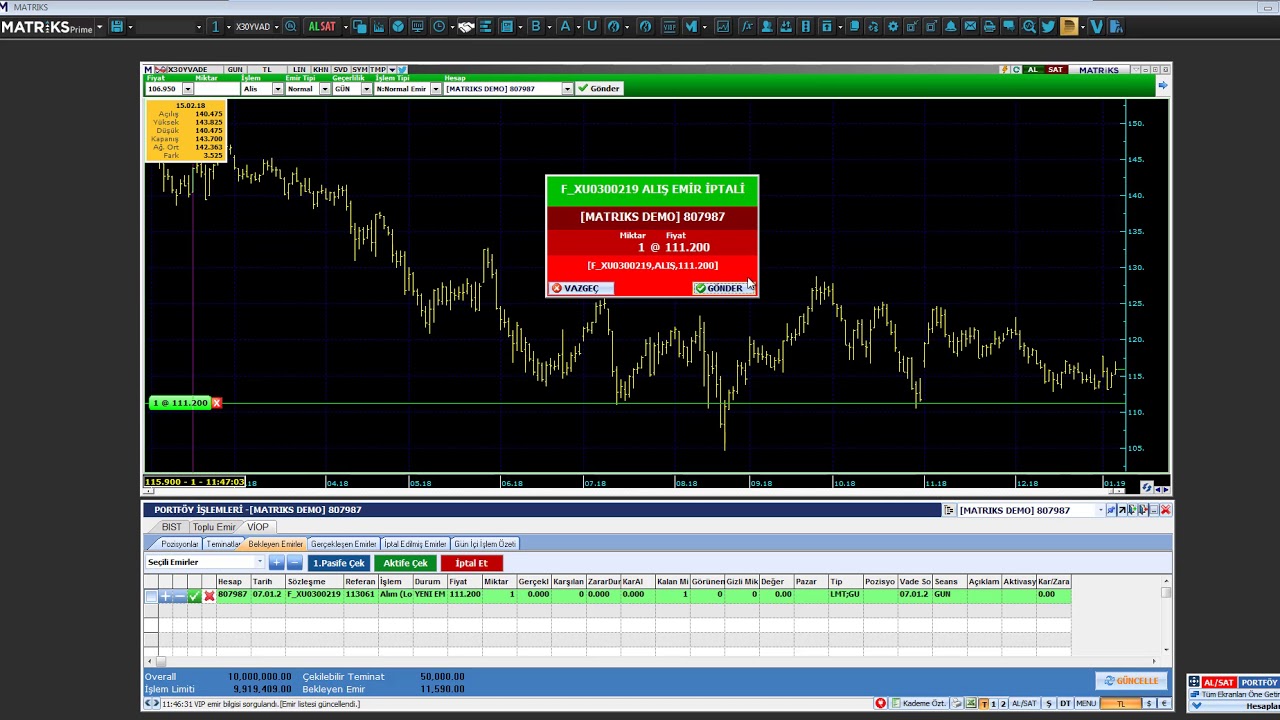Viewport: 1280px width, 720px height.
Task: Click the monitor screen icon in toolbar
Action: click(x=417, y=27)
